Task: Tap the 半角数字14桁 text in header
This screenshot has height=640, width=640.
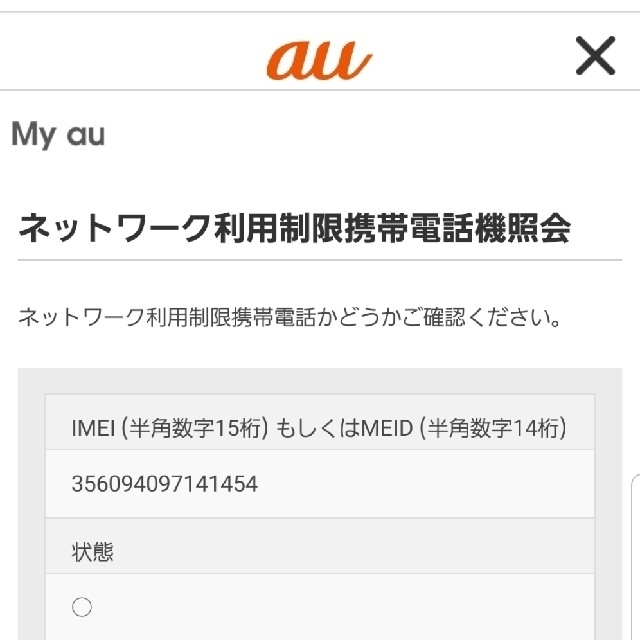Action: (x=493, y=428)
